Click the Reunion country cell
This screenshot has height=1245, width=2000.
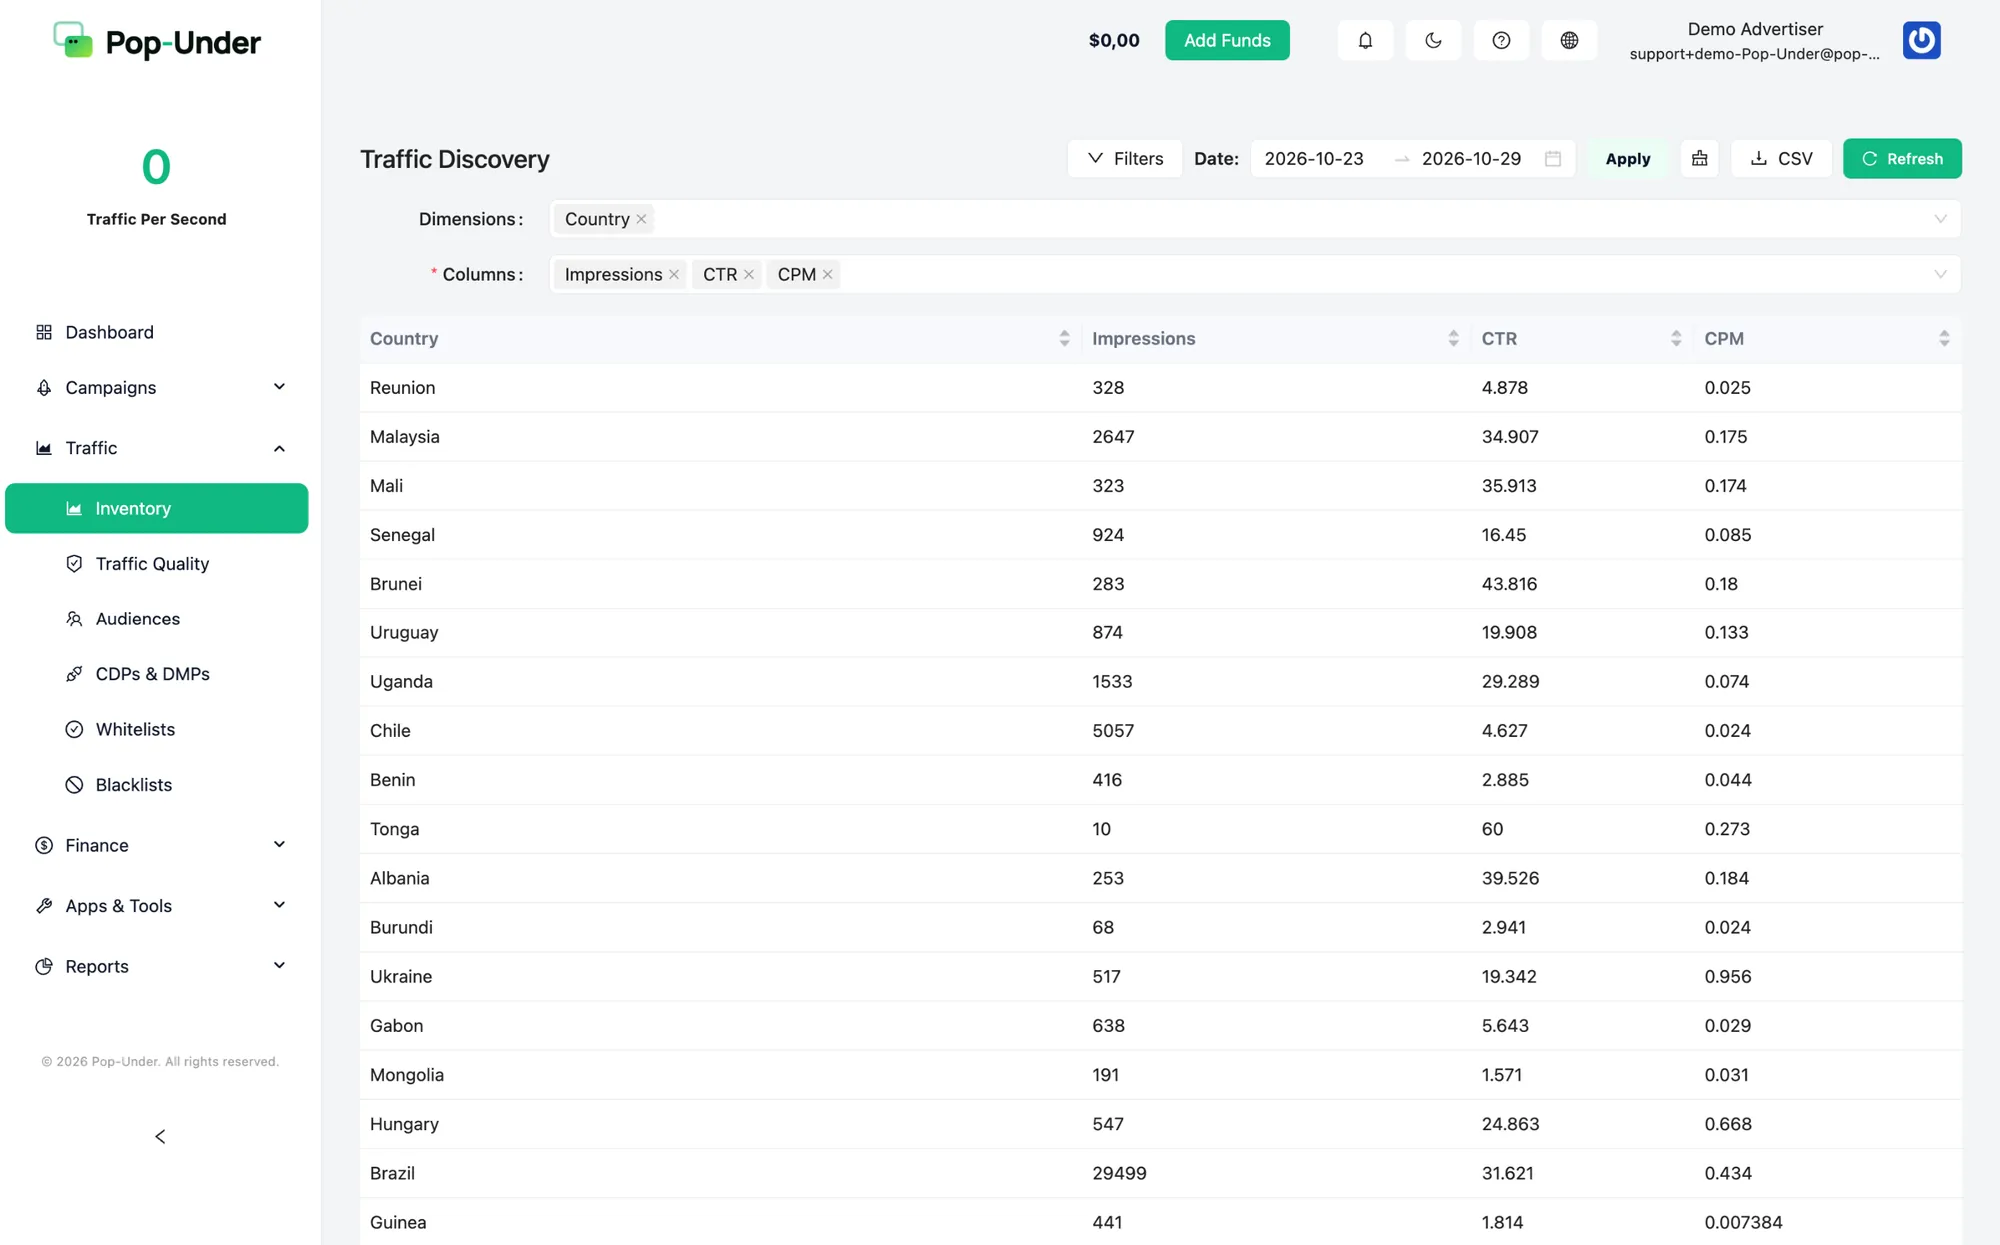pos(402,387)
